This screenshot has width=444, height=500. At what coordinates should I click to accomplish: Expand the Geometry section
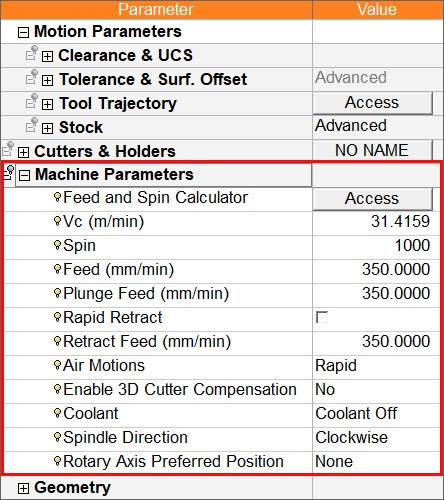point(23,488)
